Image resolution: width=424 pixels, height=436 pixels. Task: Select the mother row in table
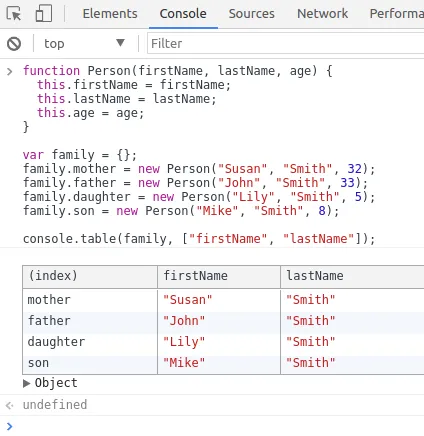tap(223, 300)
